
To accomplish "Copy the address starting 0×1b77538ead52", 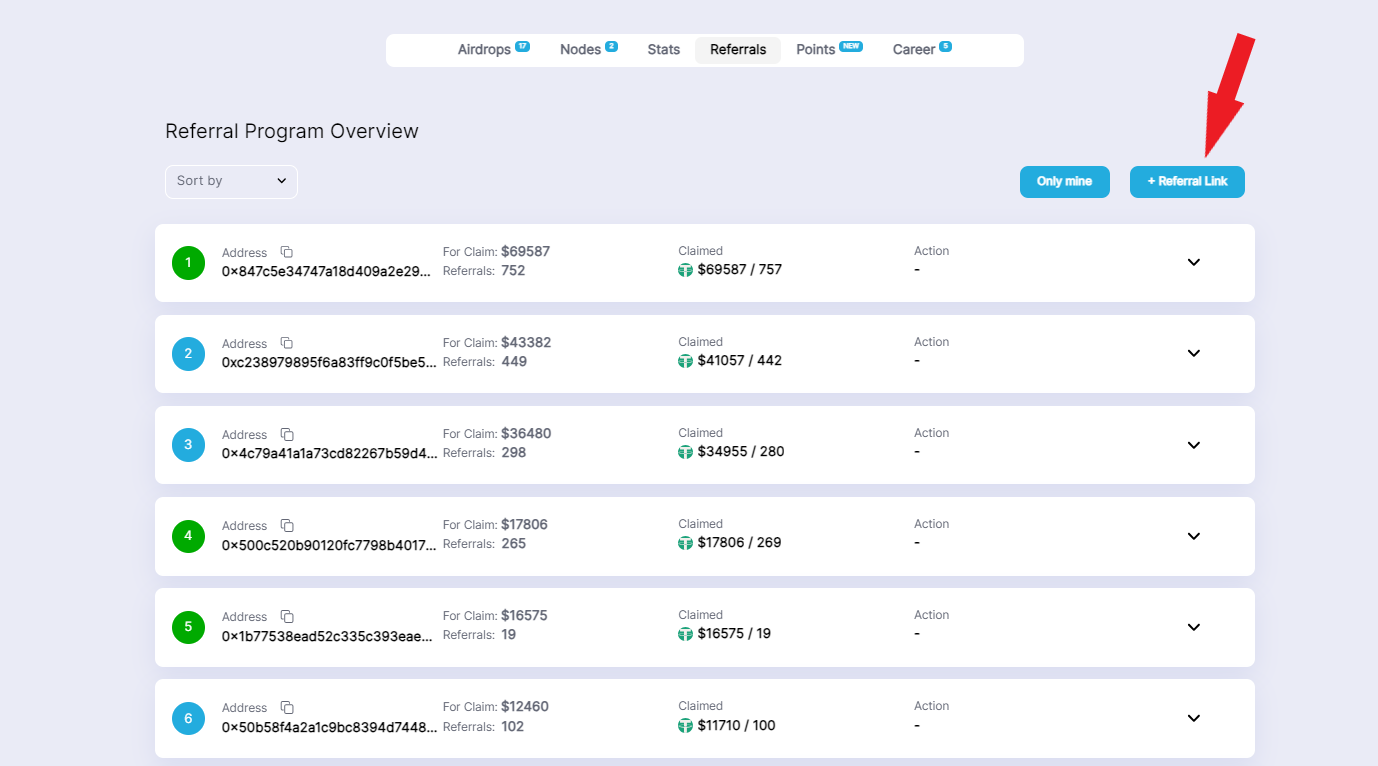I will [x=287, y=616].
